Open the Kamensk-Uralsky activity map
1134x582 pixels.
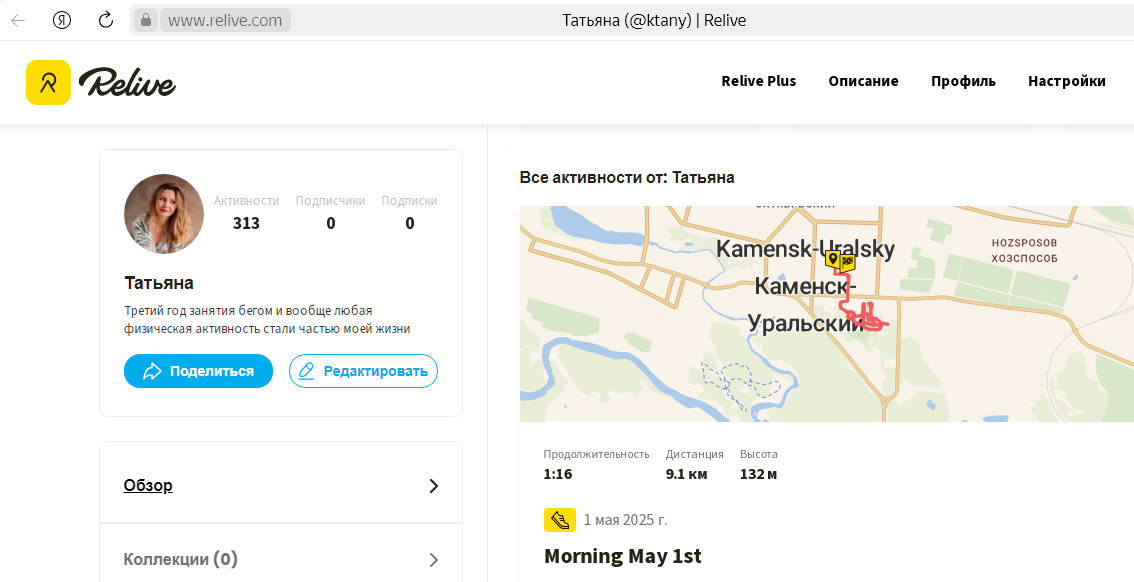tap(827, 314)
